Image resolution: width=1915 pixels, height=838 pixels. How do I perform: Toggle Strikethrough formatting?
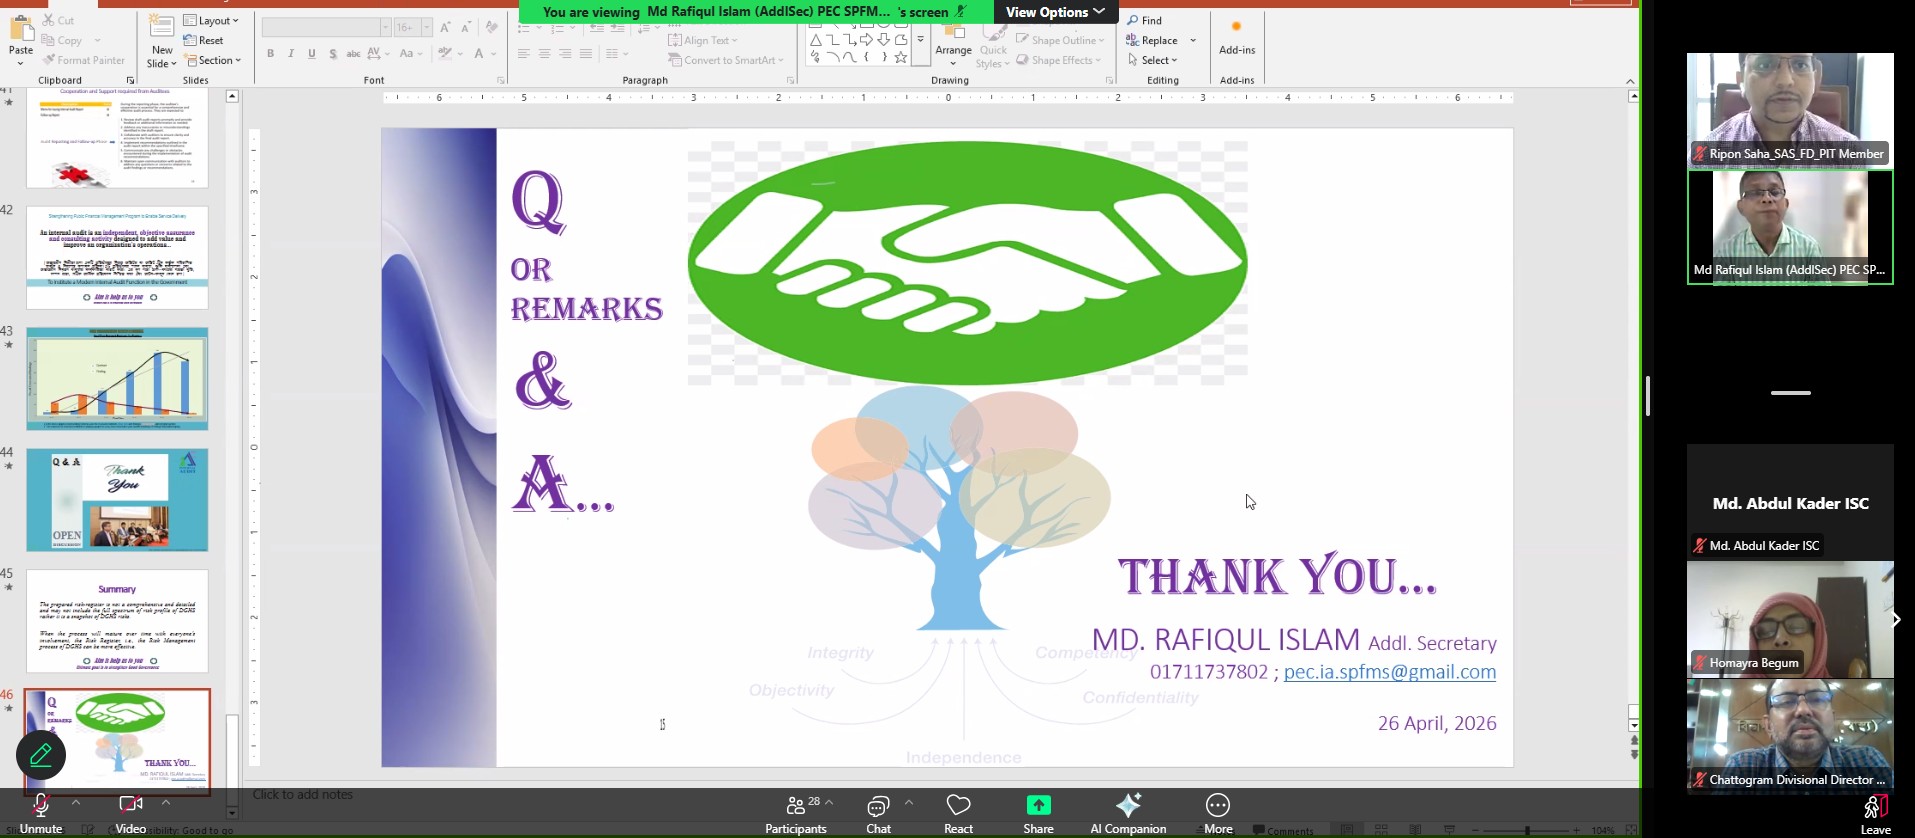pyautogui.click(x=353, y=54)
